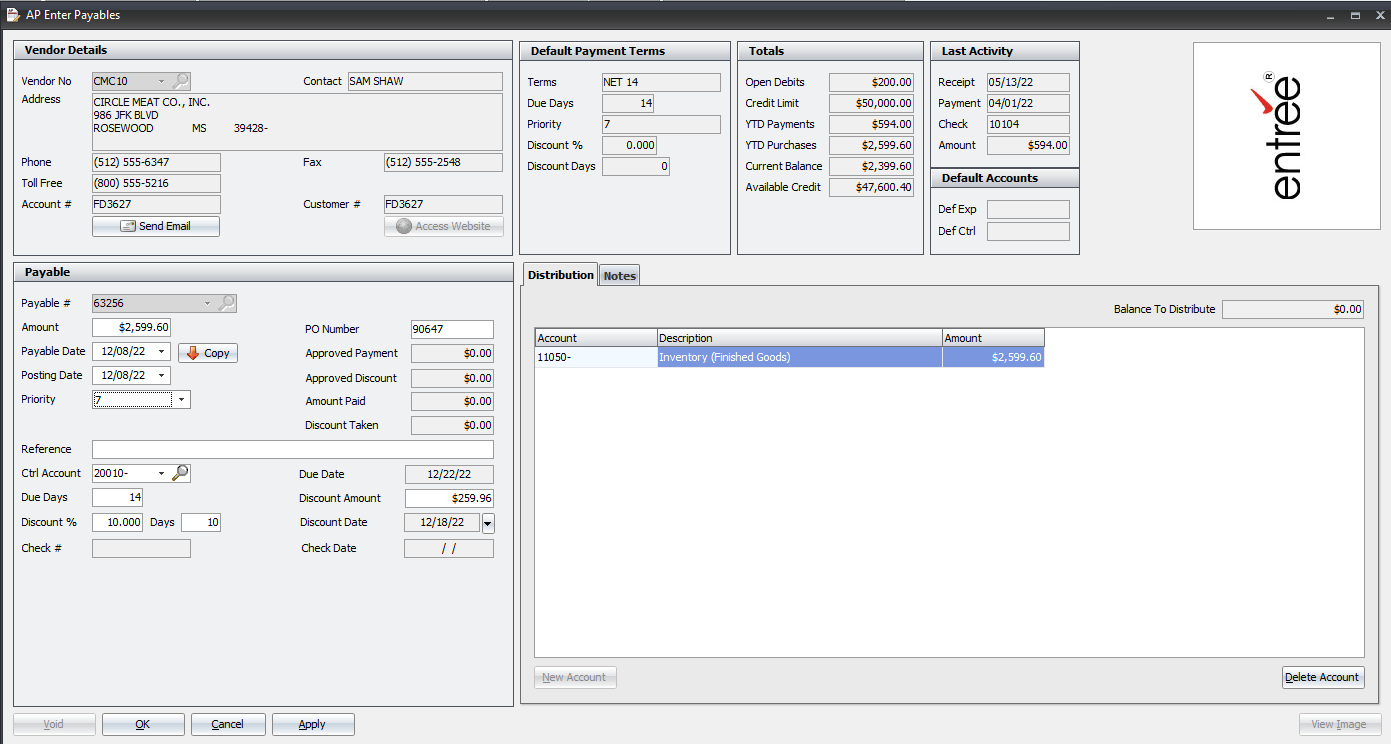1391x744 pixels.
Task: Expand the Payable Date dropdown
Action: click(159, 352)
